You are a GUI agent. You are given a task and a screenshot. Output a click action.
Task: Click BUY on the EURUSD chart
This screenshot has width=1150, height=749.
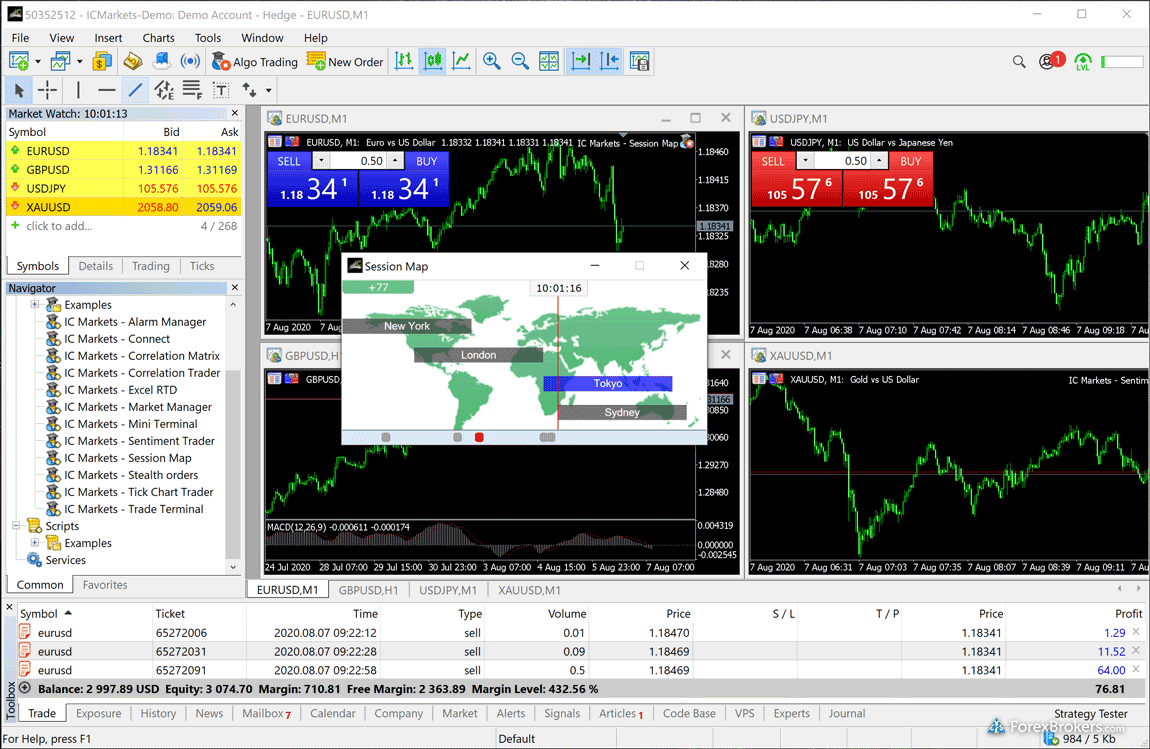[426, 161]
